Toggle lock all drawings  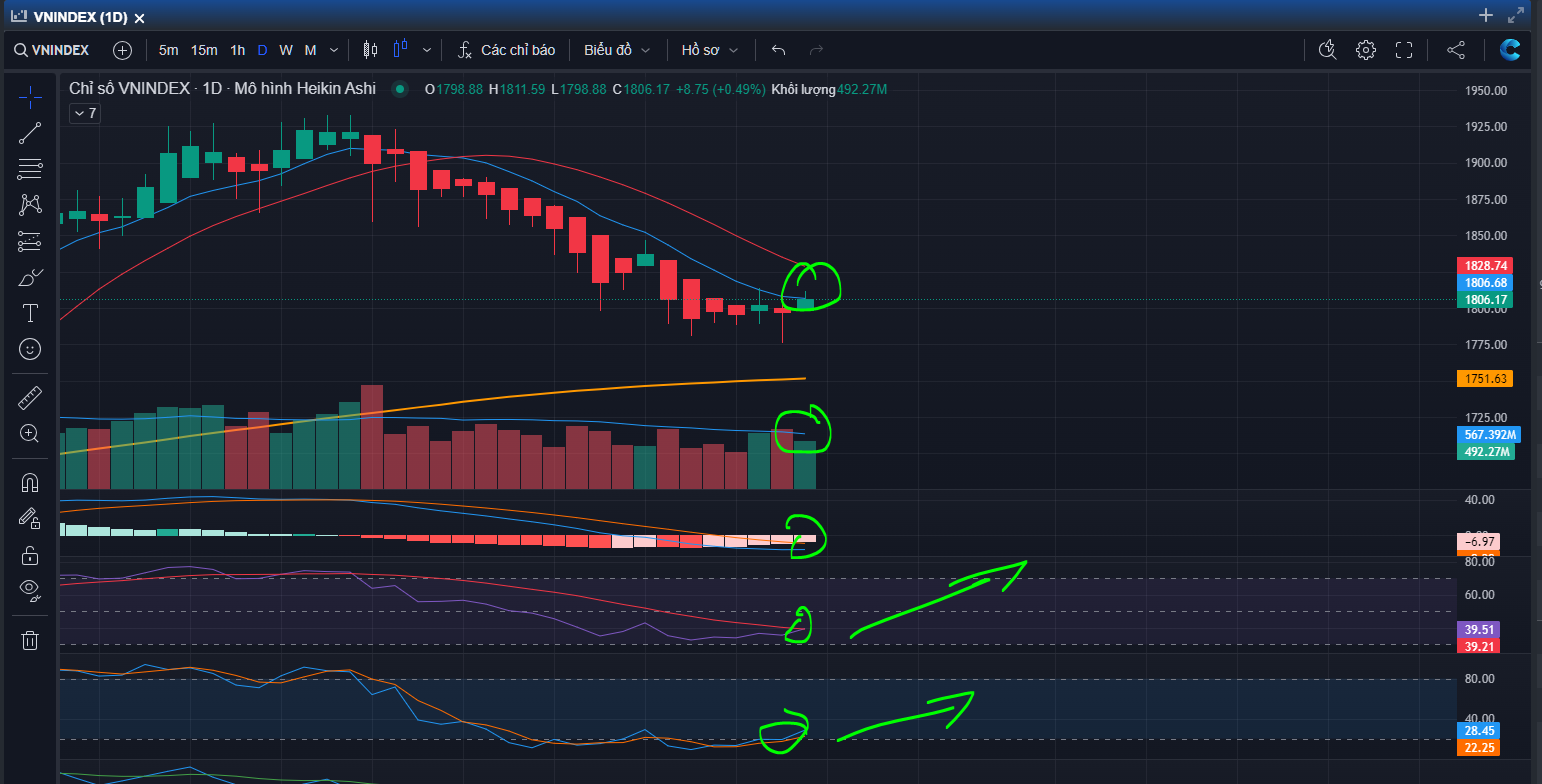(x=30, y=555)
